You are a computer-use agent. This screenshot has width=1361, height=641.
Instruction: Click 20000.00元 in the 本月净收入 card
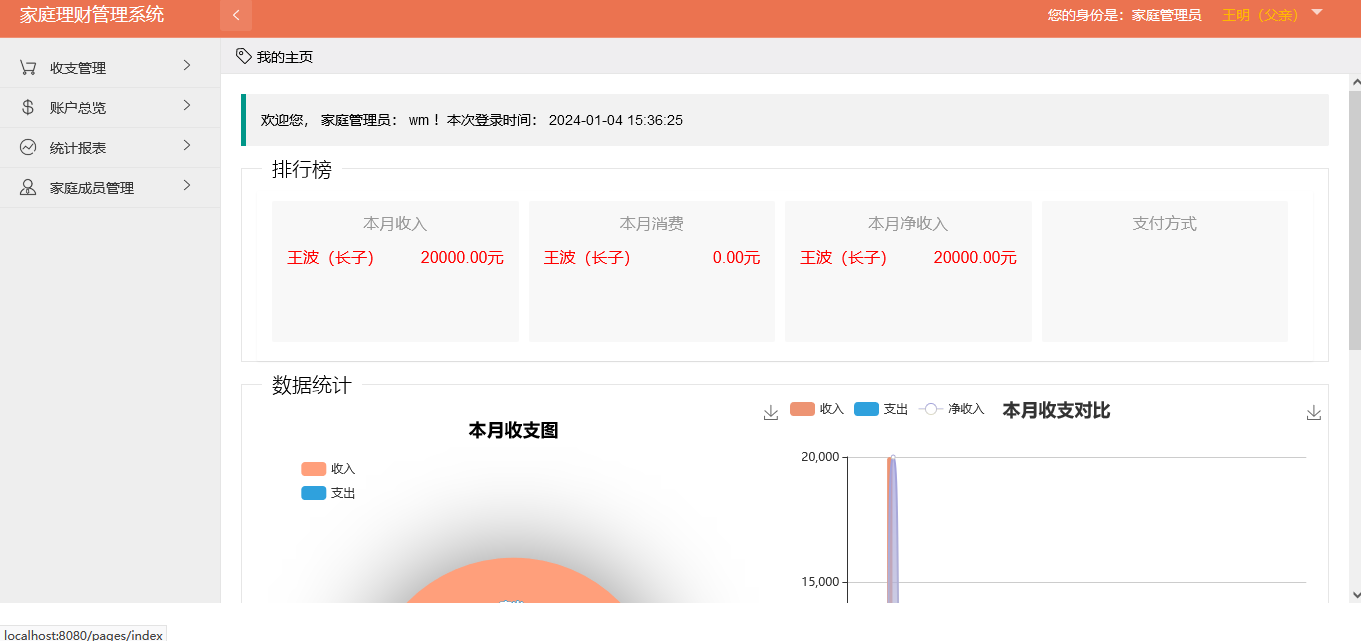coord(975,258)
